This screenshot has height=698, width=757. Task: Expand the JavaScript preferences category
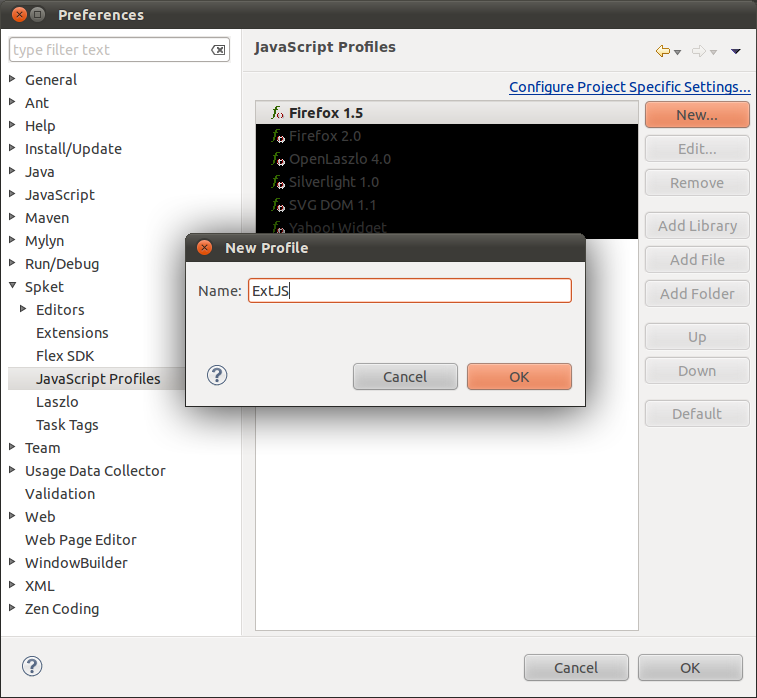pos(12,195)
